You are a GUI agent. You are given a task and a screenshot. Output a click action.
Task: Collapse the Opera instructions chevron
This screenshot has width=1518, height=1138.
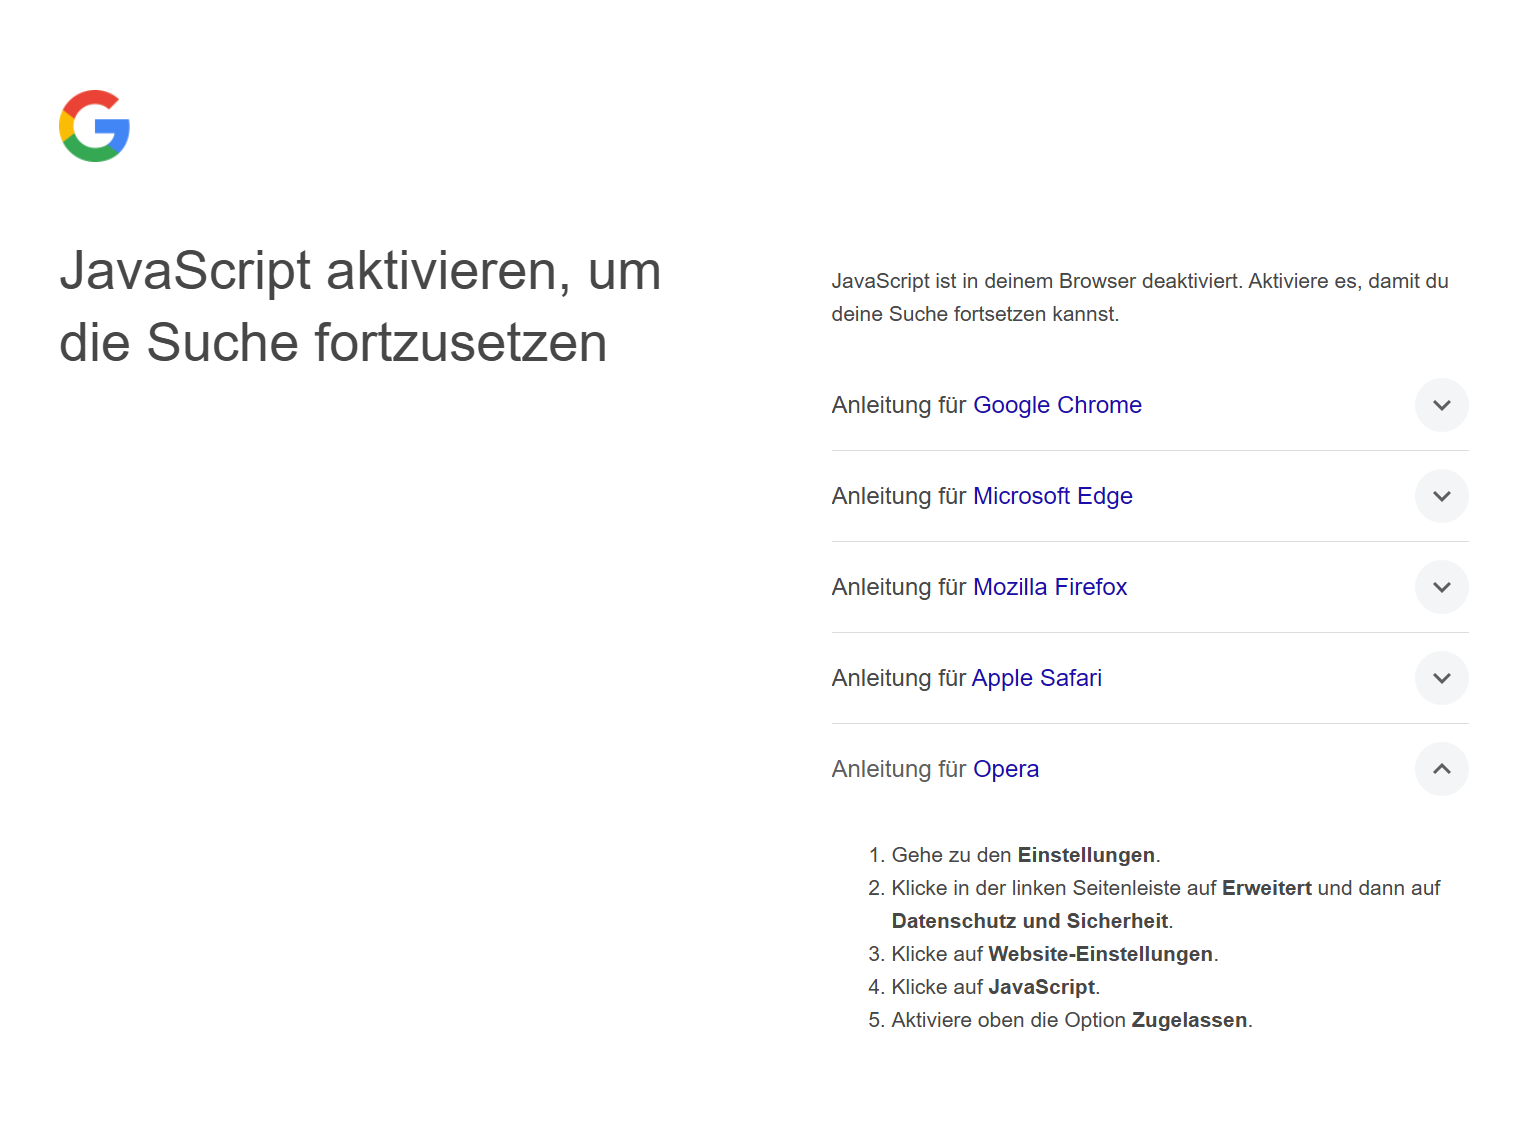tap(1441, 769)
